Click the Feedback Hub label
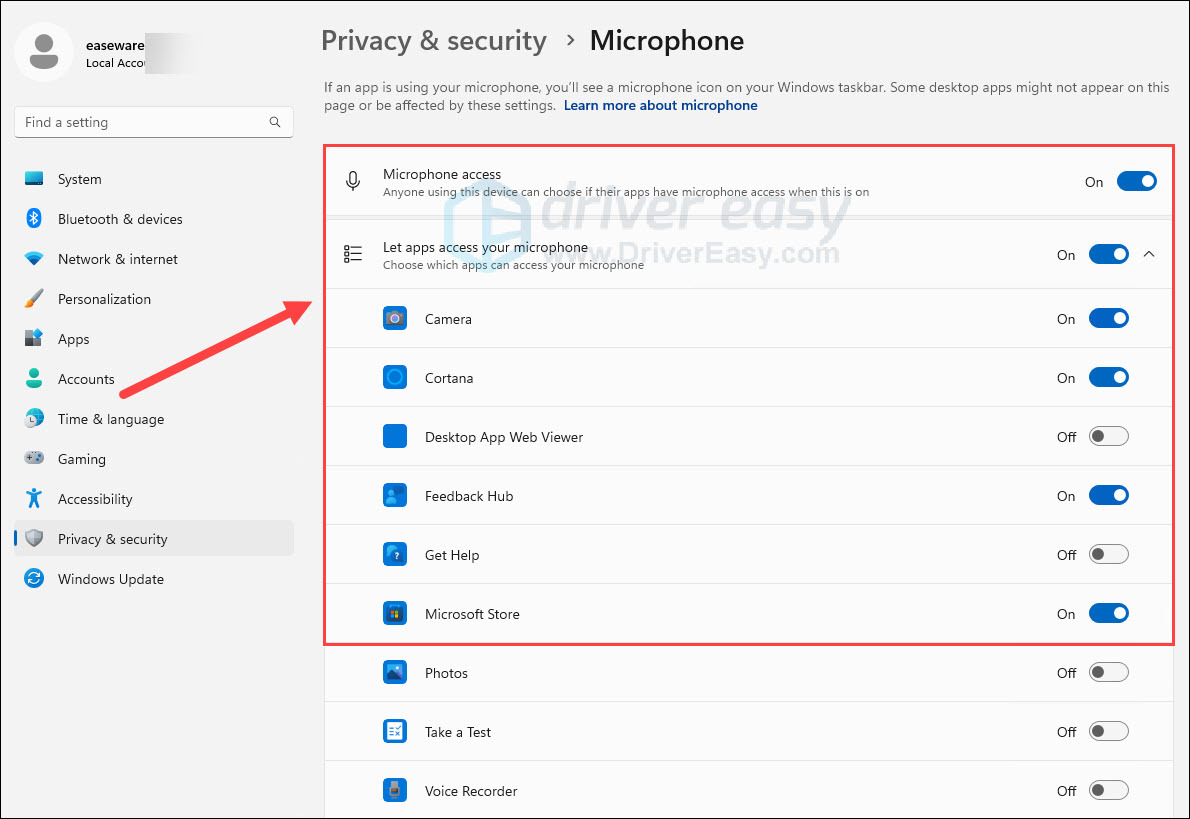Viewport: 1190px width, 819px height. click(x=469, y=496)
